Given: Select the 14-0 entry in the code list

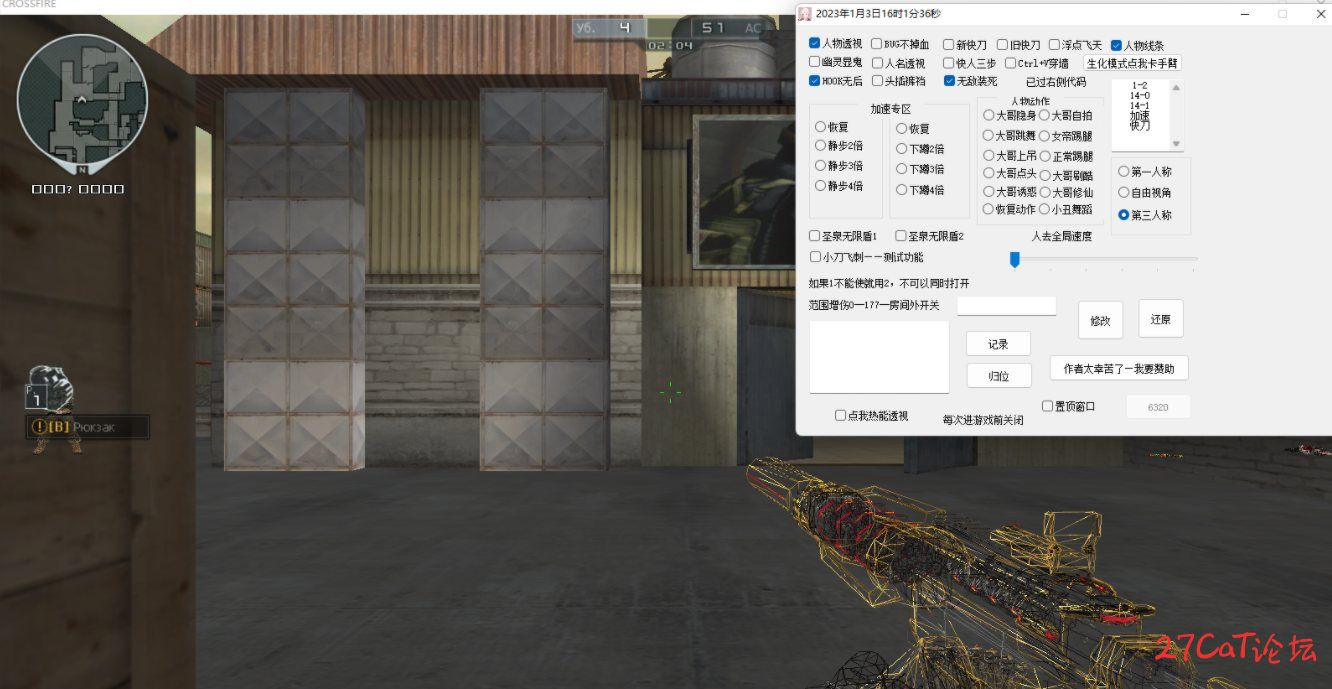Looking at the screenshot, I should pos(1139,96).
